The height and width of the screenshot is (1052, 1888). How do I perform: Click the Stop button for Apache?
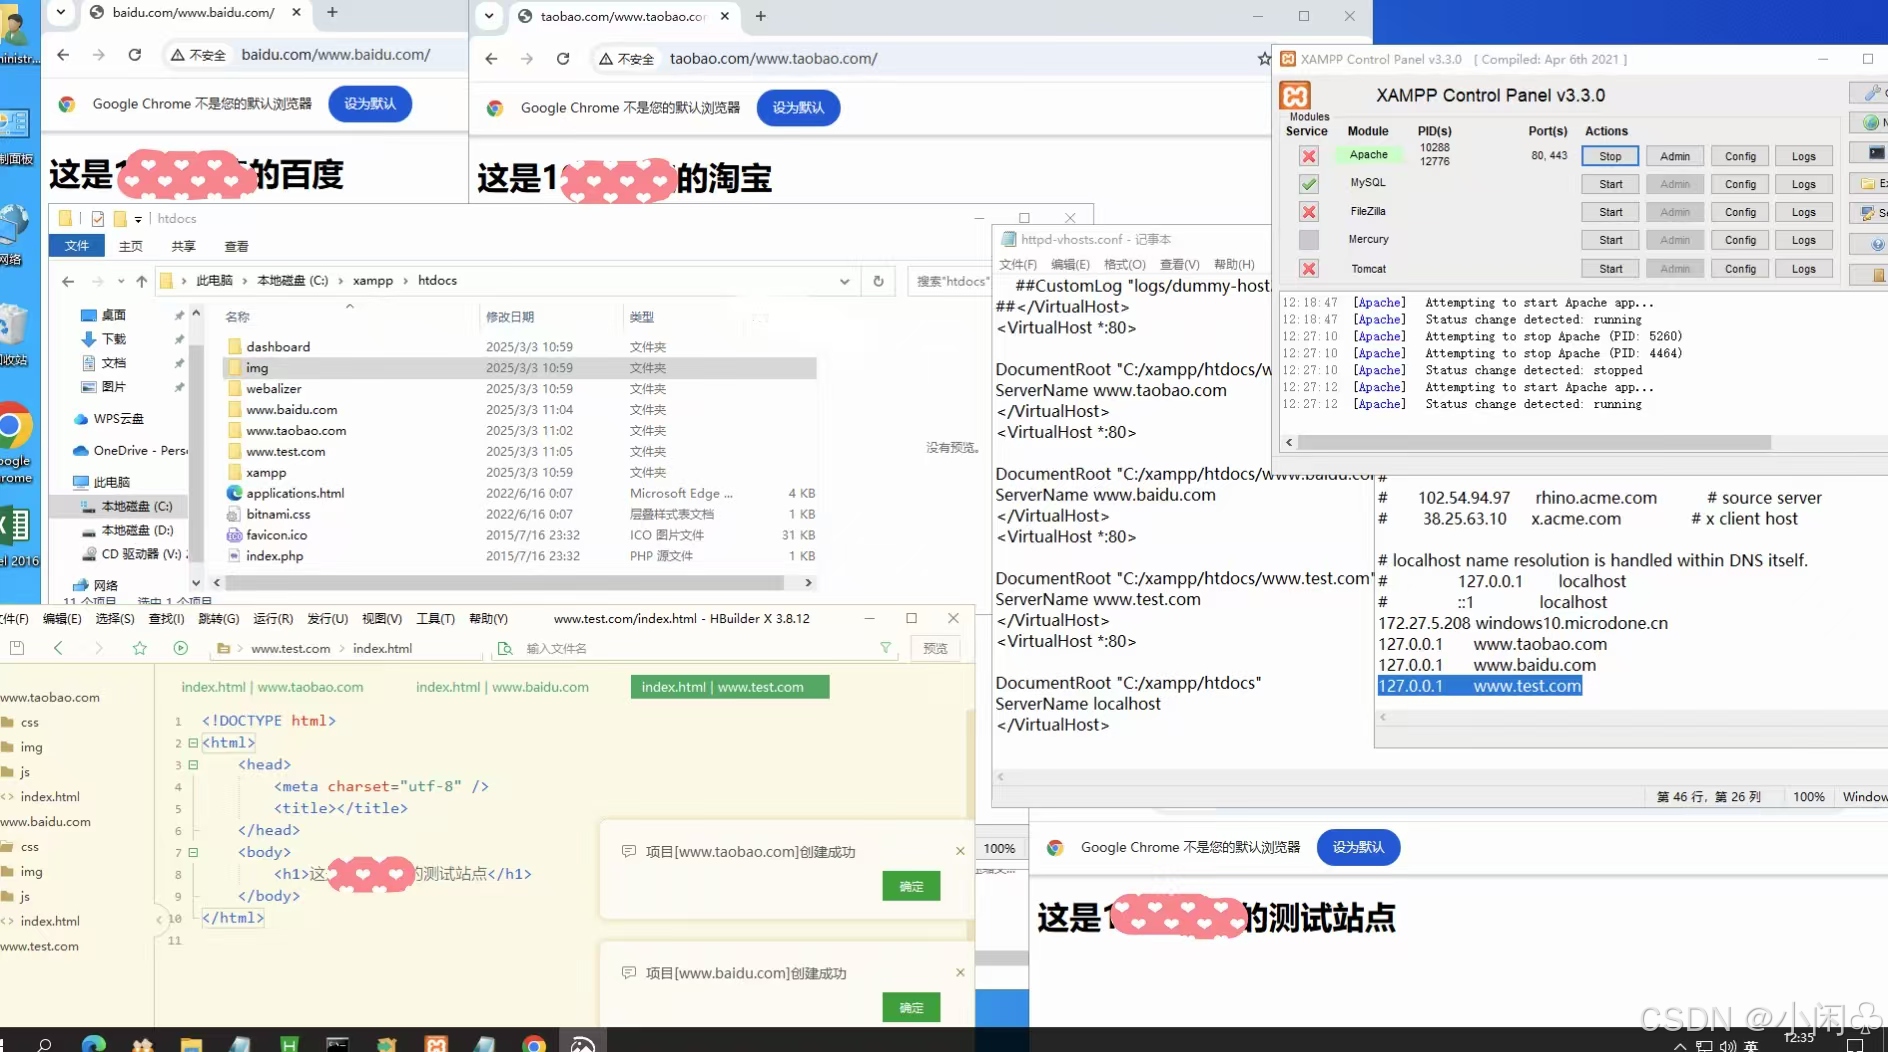[1610, 156]
